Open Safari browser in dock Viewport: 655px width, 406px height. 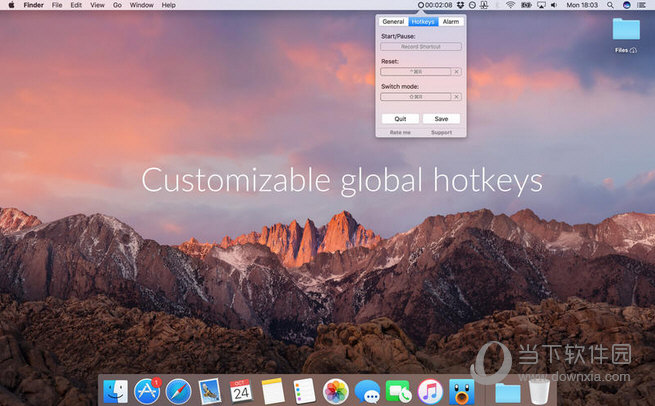tap(178, 392)
